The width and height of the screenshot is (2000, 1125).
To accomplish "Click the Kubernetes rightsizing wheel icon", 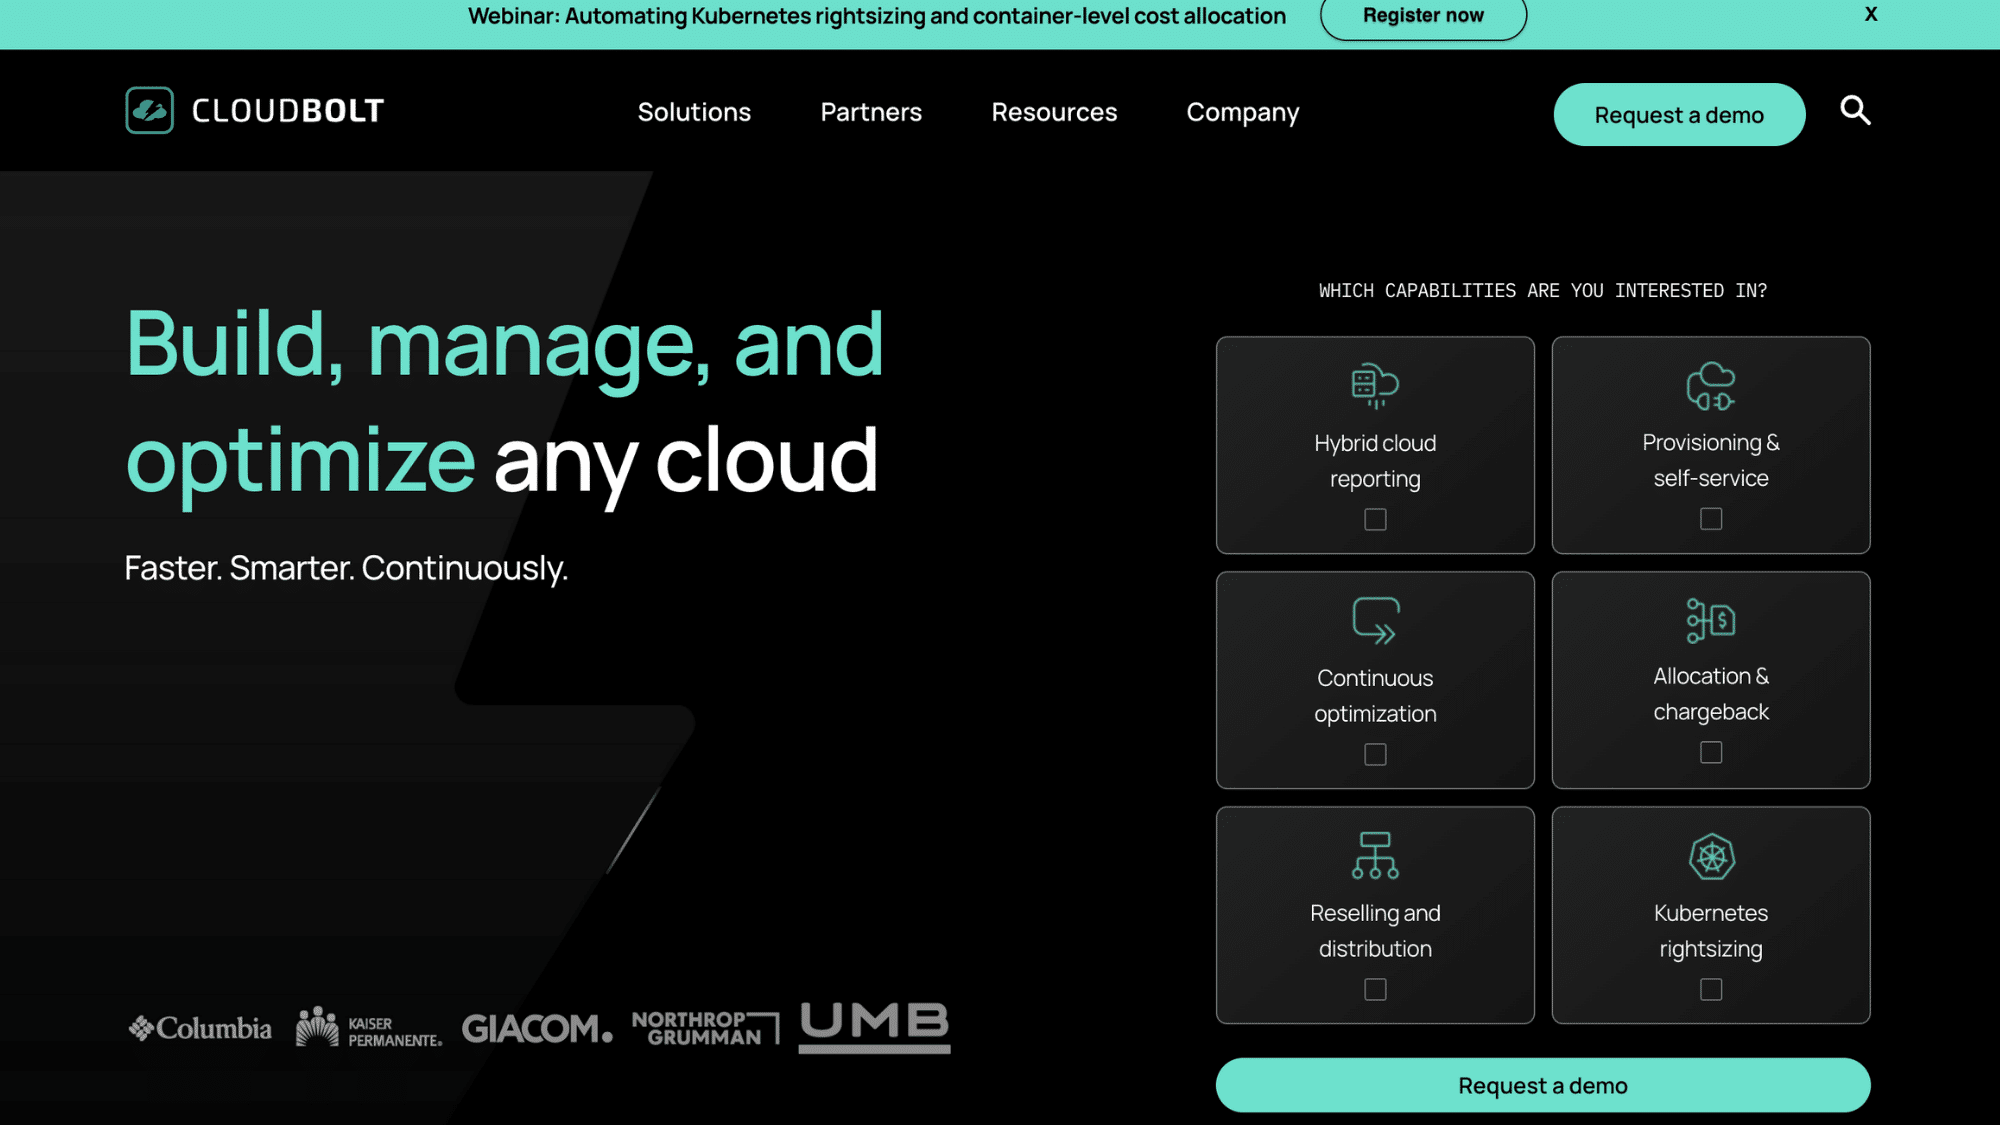I will (1711, 856).
